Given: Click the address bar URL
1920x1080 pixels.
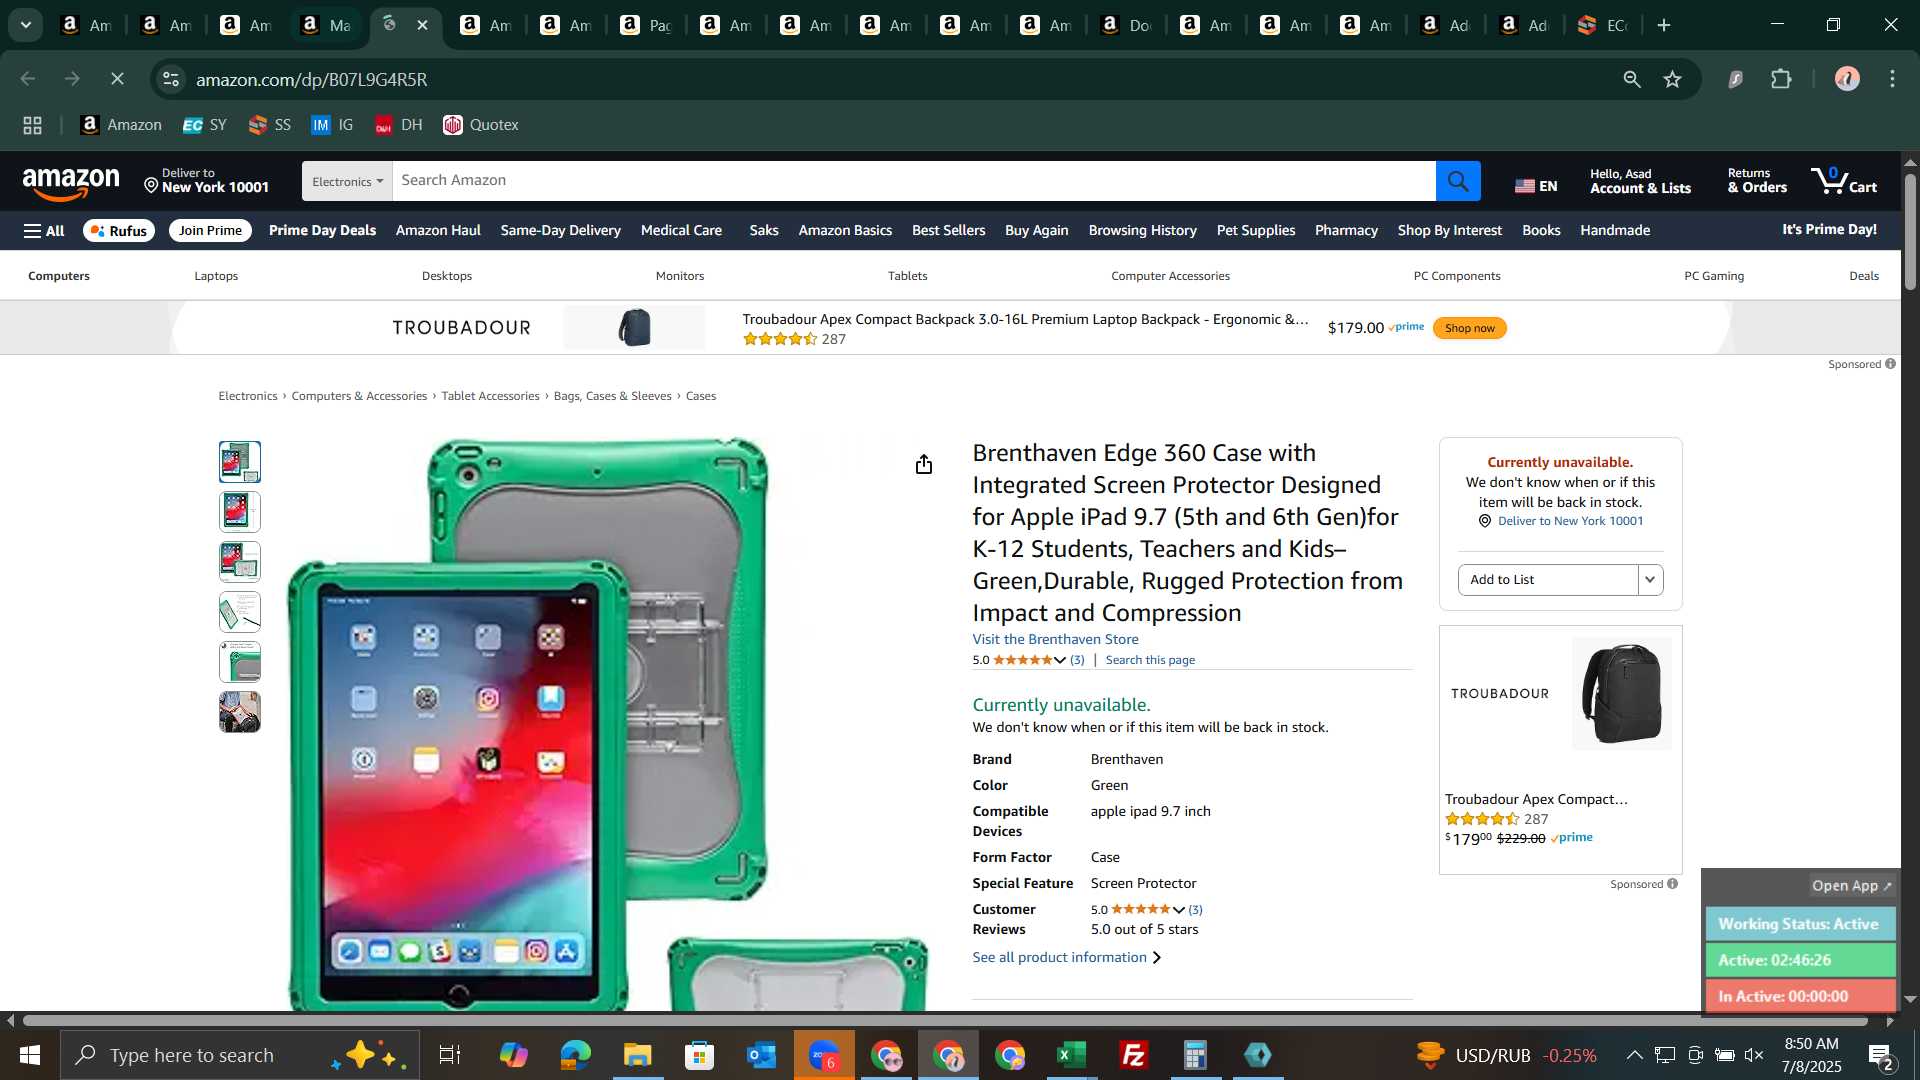Looking at the screenshot, I should (x=312, y=79).
